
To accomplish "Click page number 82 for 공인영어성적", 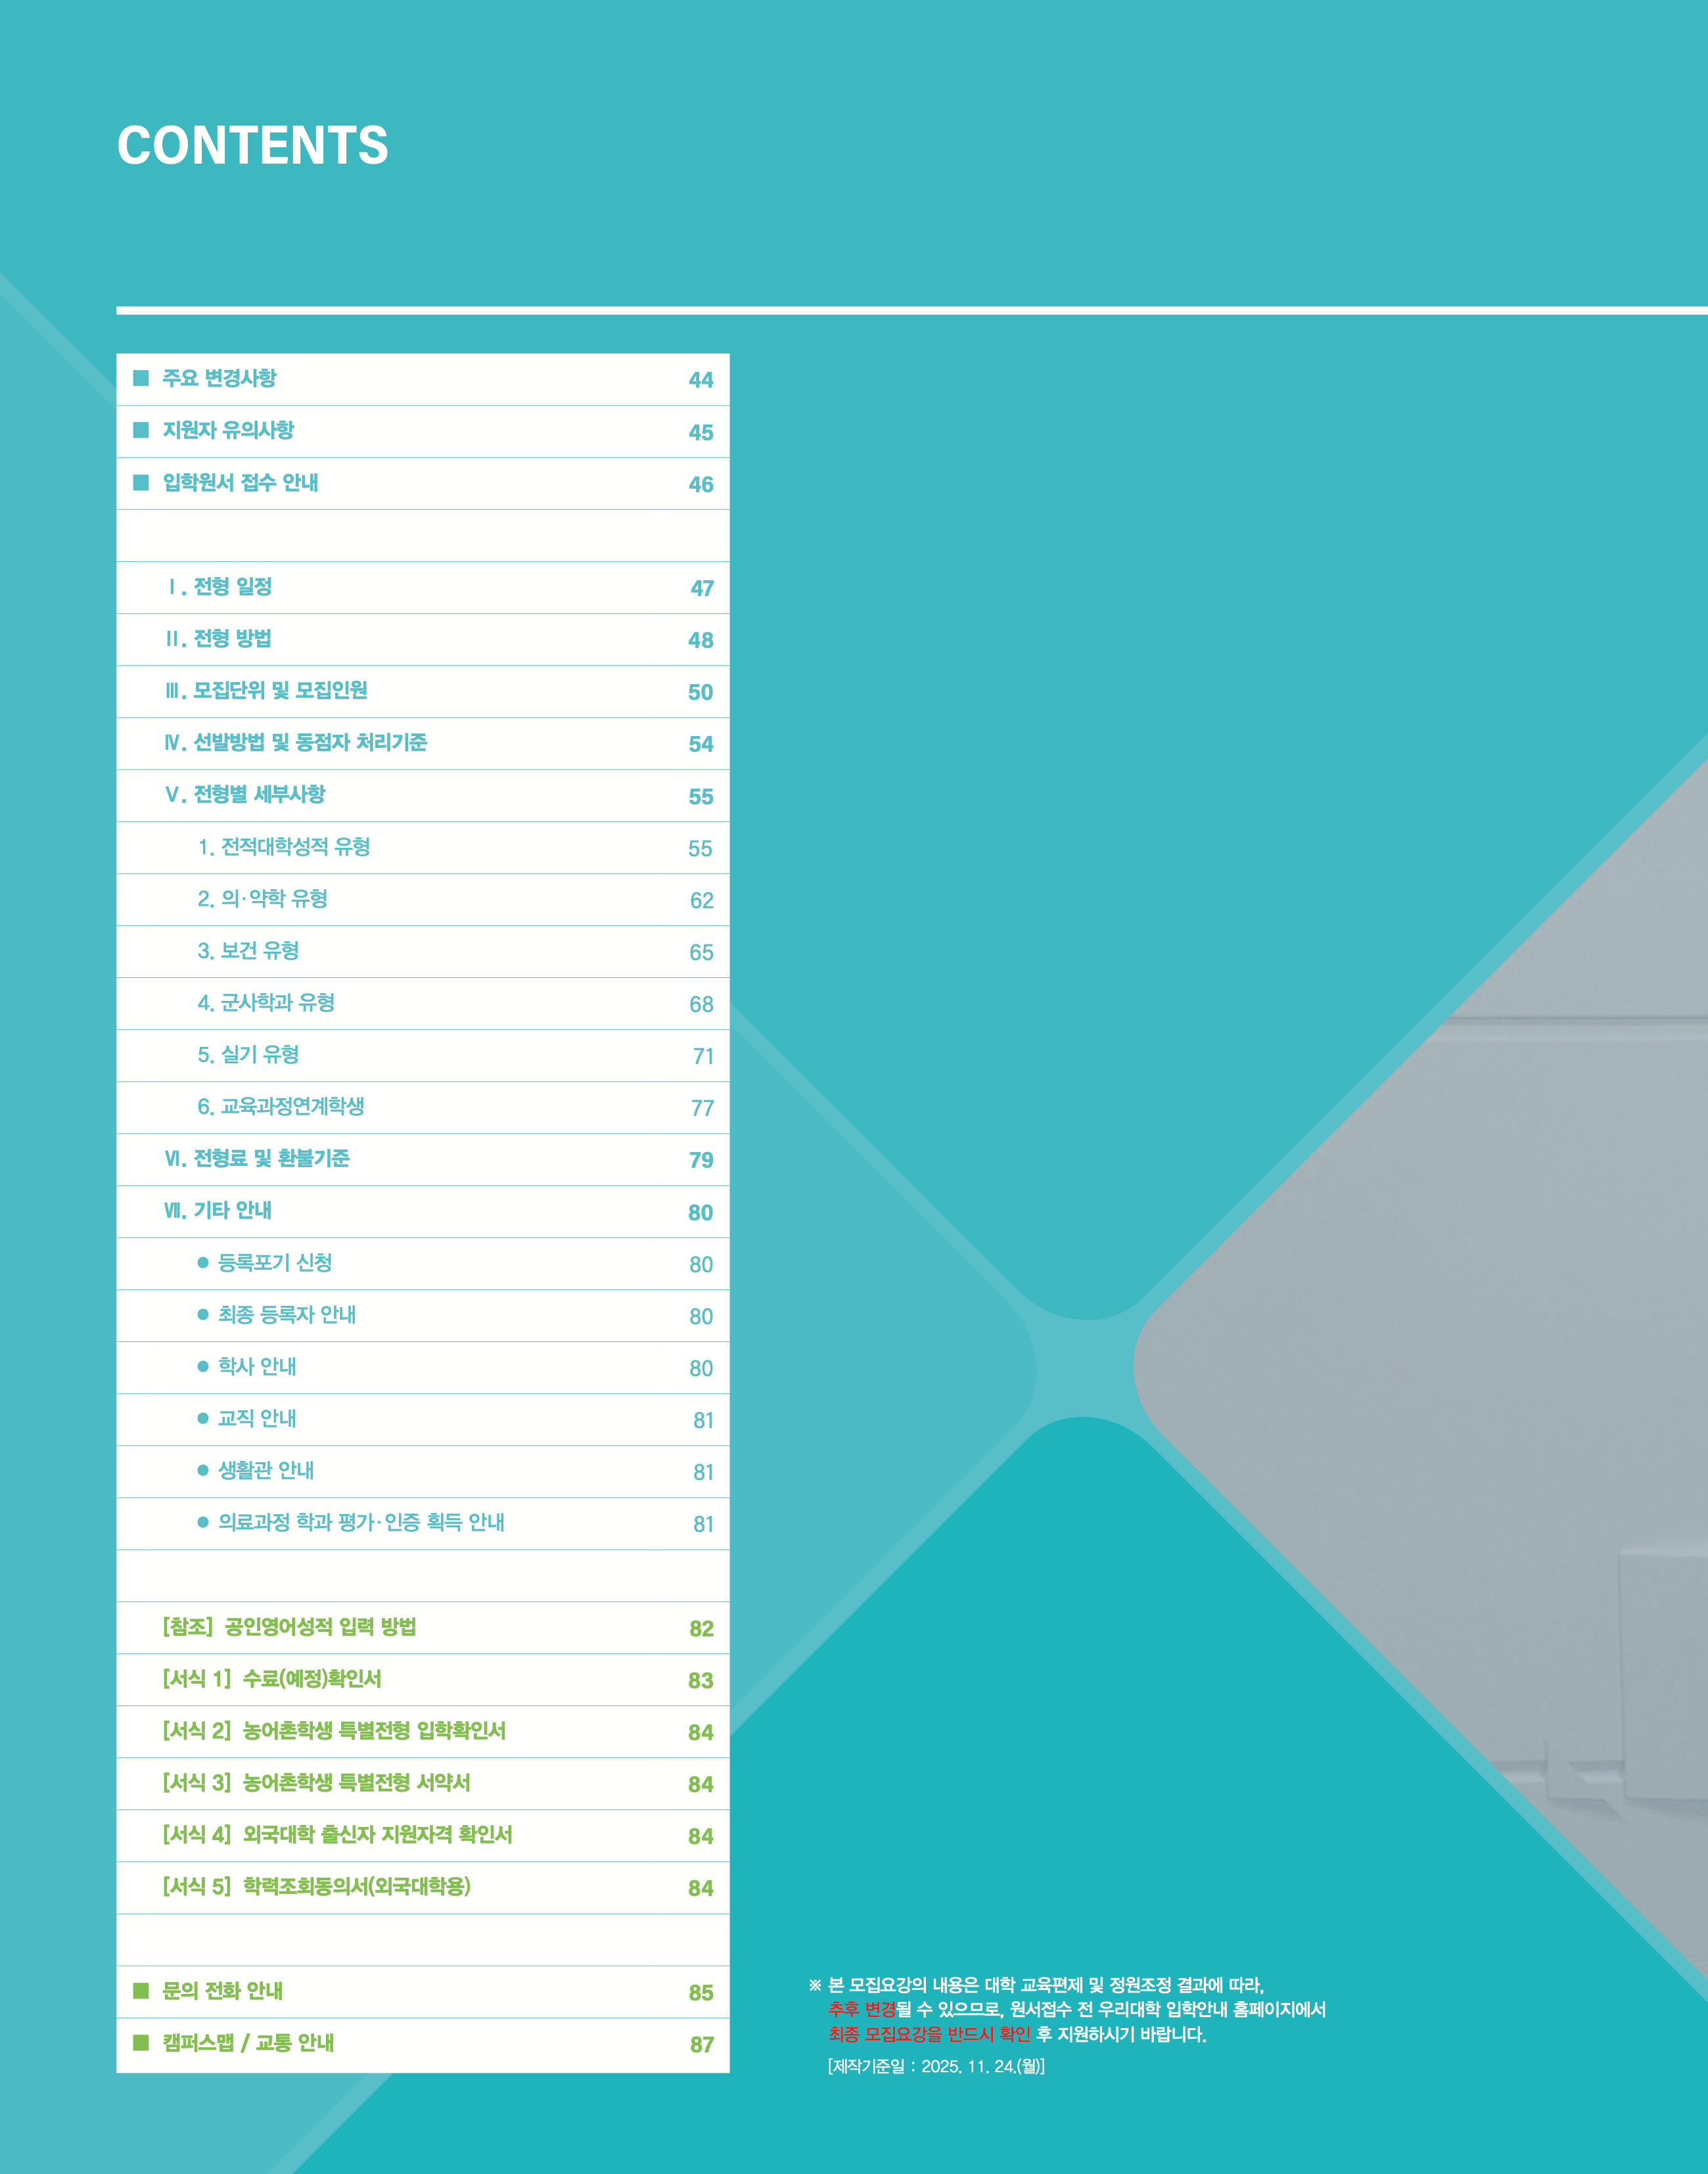I will point(701,1628).
